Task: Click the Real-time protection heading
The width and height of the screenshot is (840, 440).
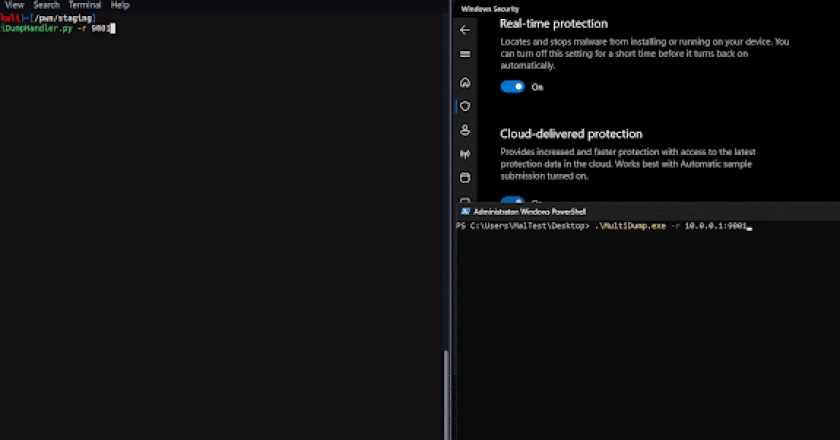Action: coord(553,23)
